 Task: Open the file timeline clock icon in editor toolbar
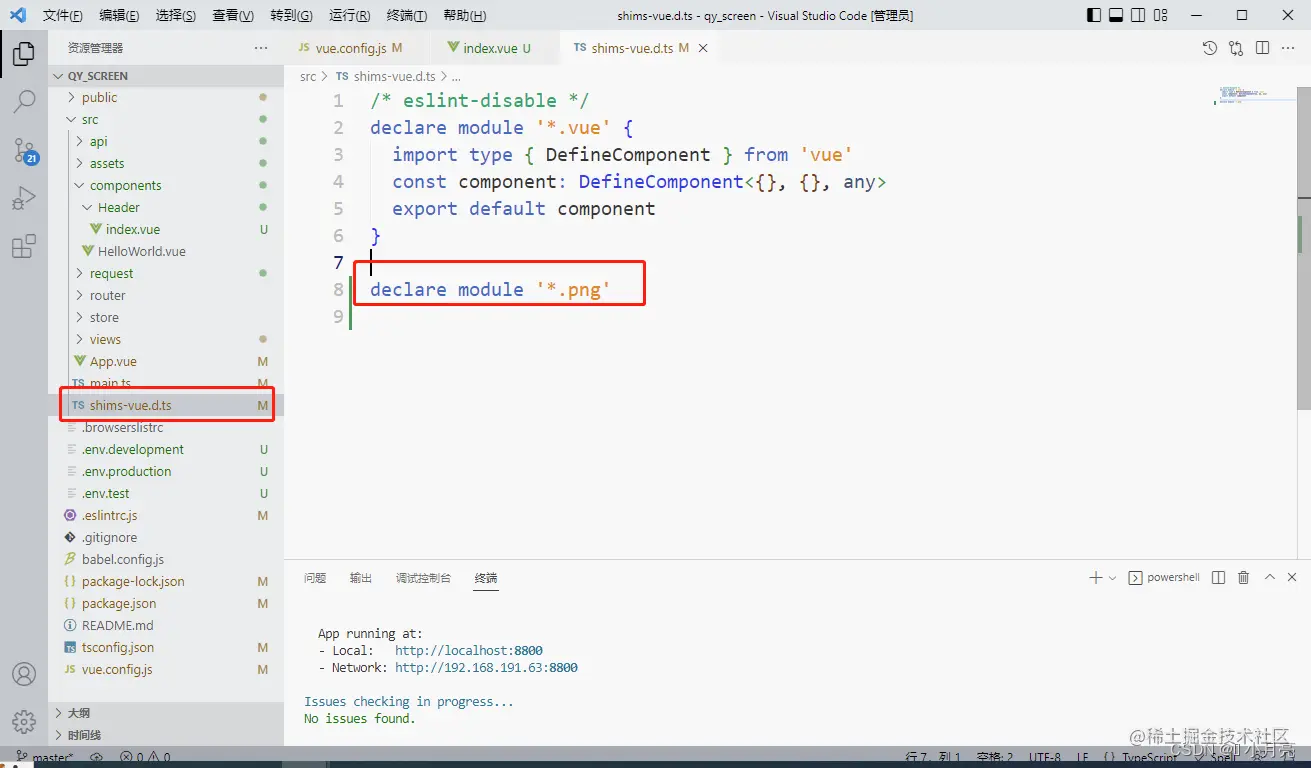(x=1210, y=48)
